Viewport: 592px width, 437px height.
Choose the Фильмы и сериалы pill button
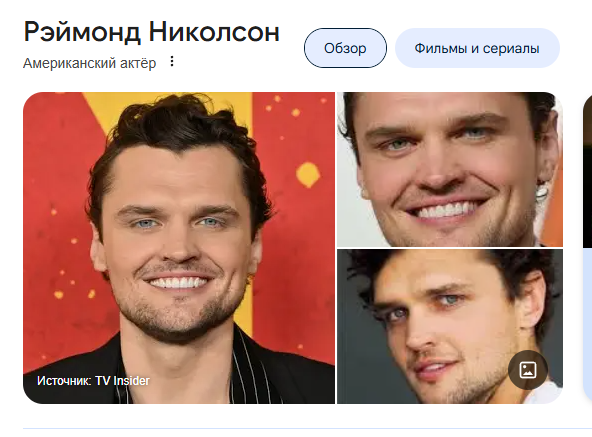[477, 48]
